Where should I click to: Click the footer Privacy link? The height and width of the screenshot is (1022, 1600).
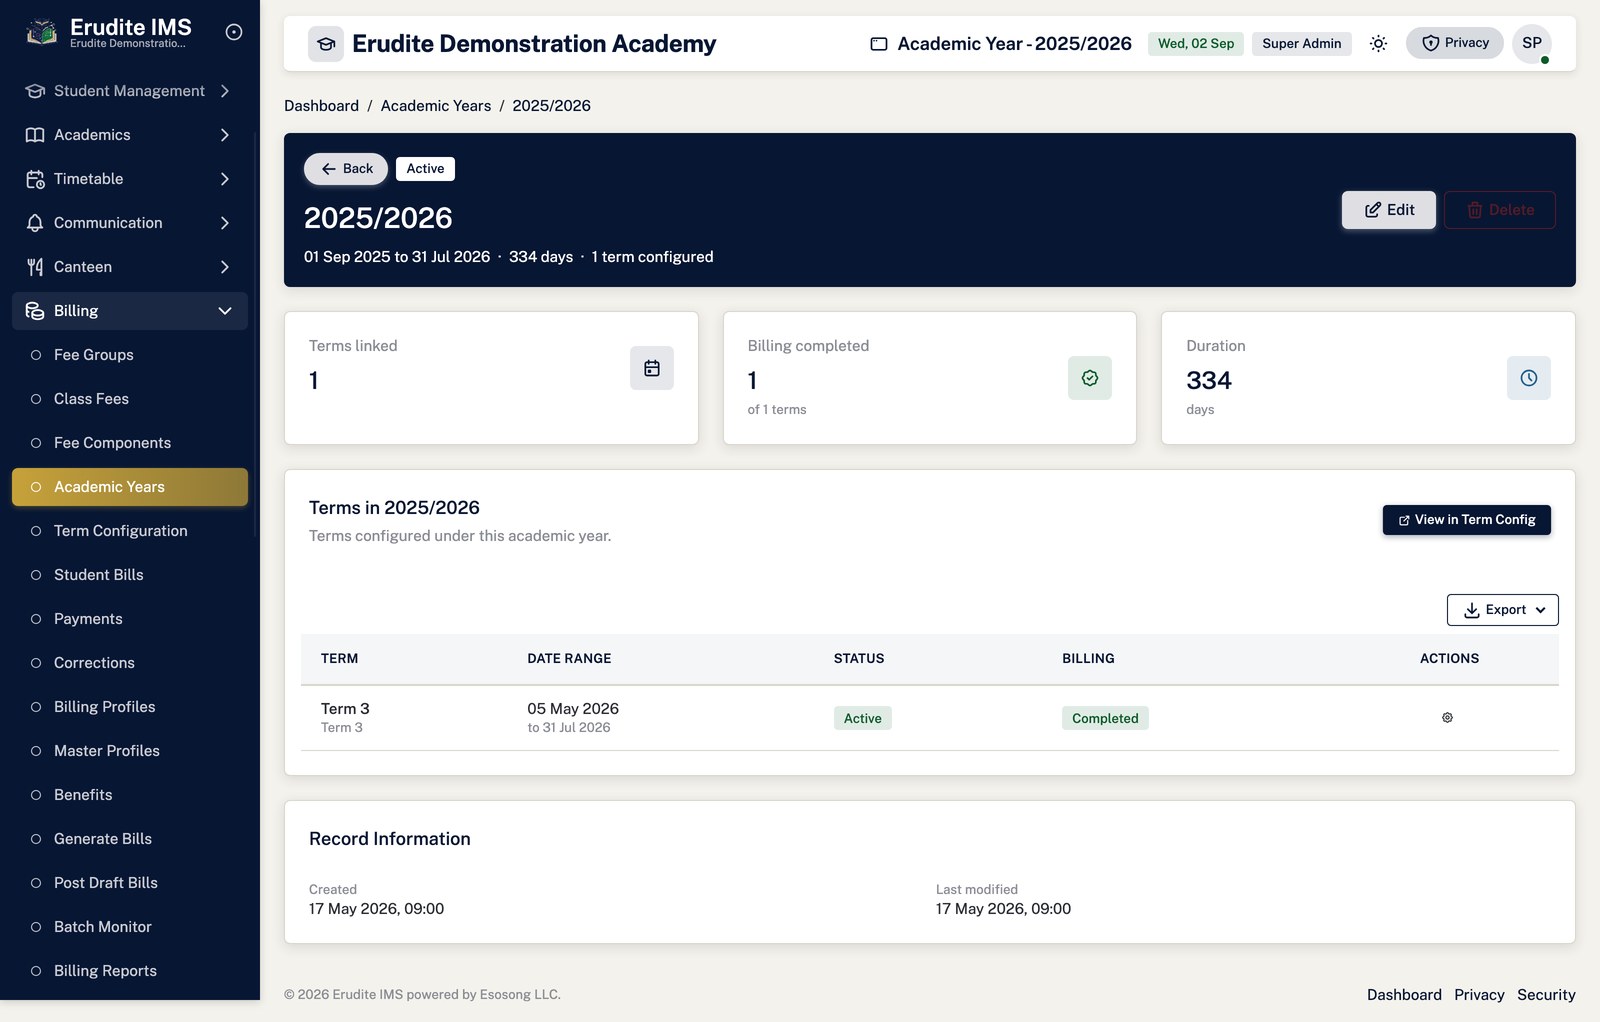click(1479, 995)
